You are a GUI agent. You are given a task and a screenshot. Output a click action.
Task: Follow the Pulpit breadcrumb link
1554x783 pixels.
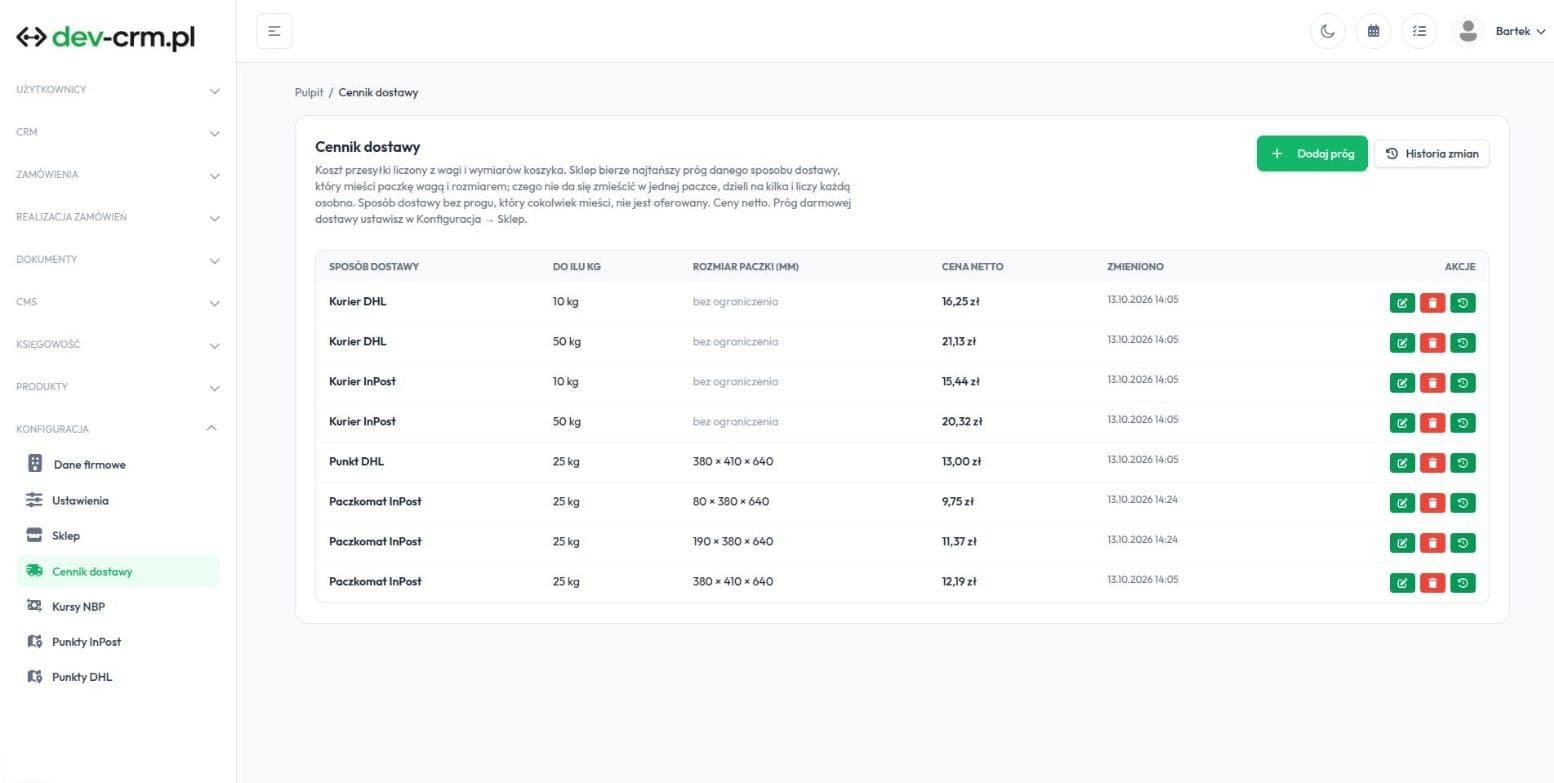tap(309, 93)
